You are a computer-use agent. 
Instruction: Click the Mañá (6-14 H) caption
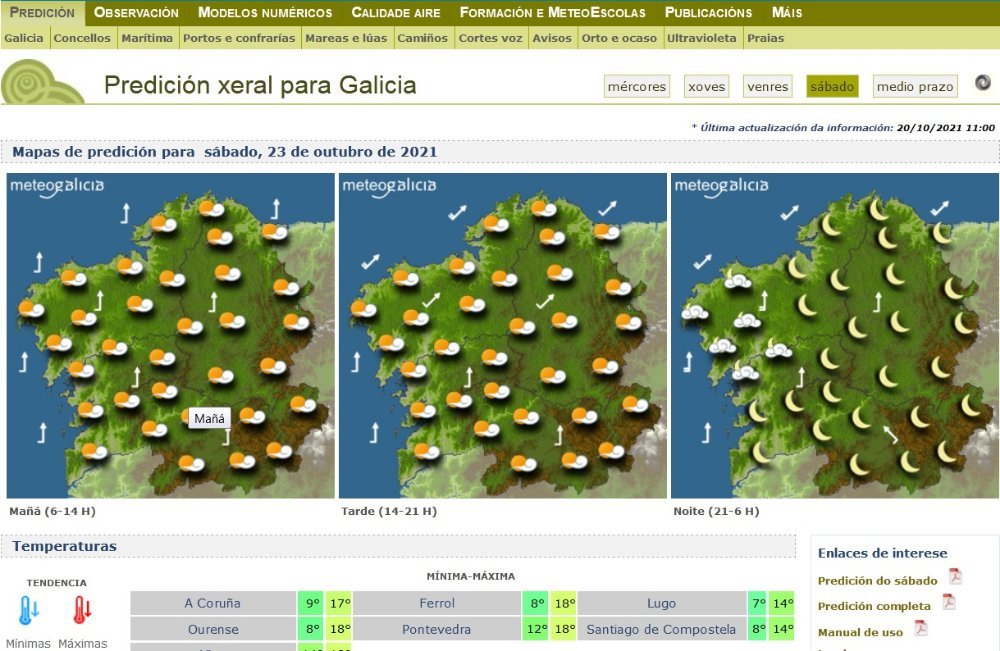[52, 511]
